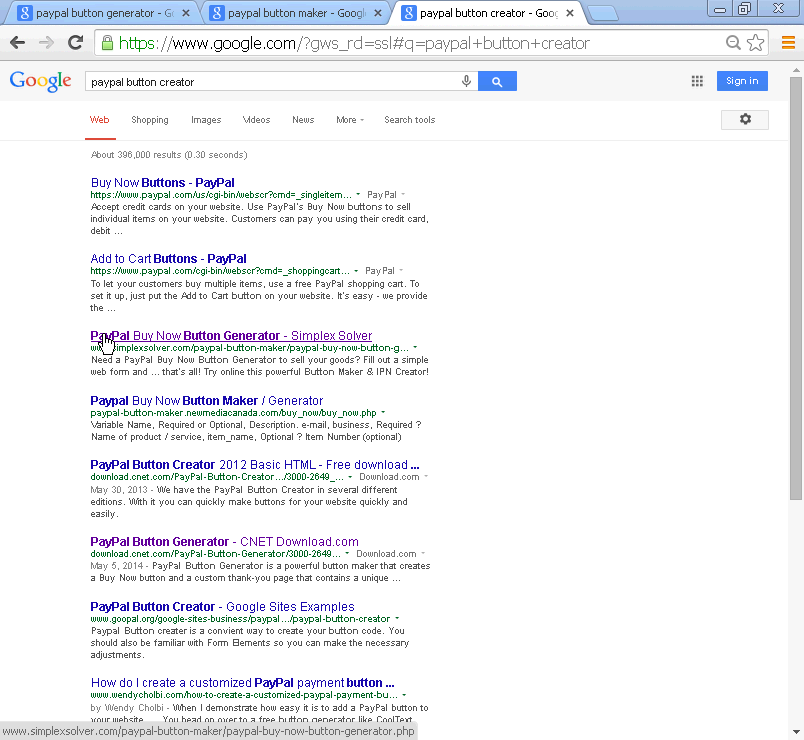804x740 pixels.
Task: Click the vertical scrollbar thumb
Action: [x=795, y=288]
